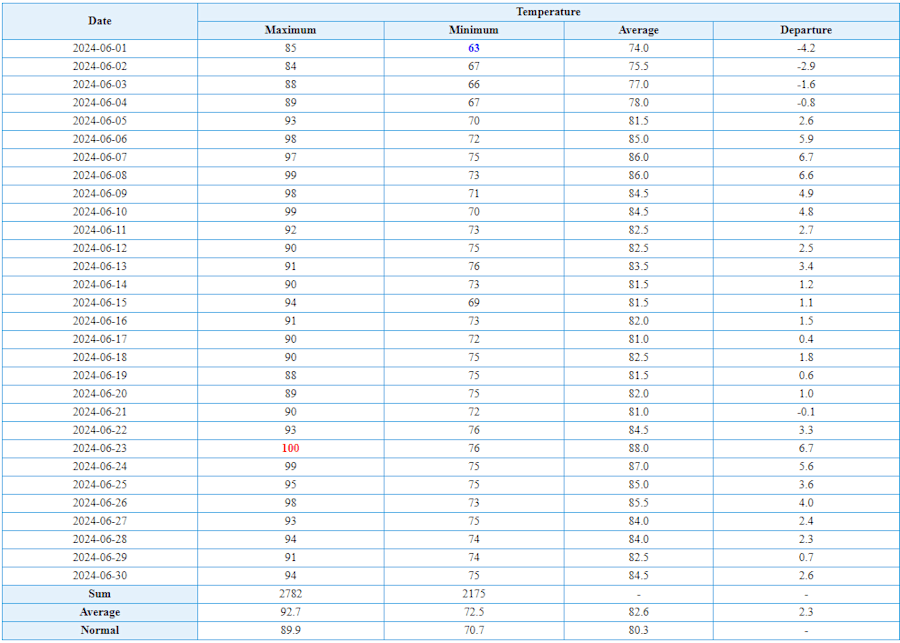The height and width of the screenshot is (643, 900).
Task: Select the date cell 2024-06-23
Action: 100,449
